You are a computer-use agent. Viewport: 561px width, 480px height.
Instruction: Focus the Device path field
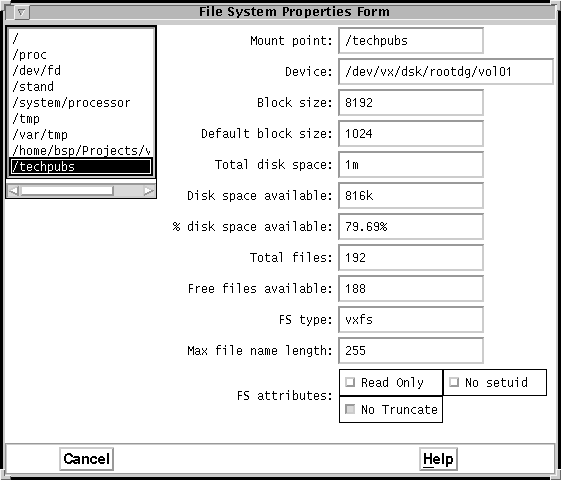[x=446, y=72]
